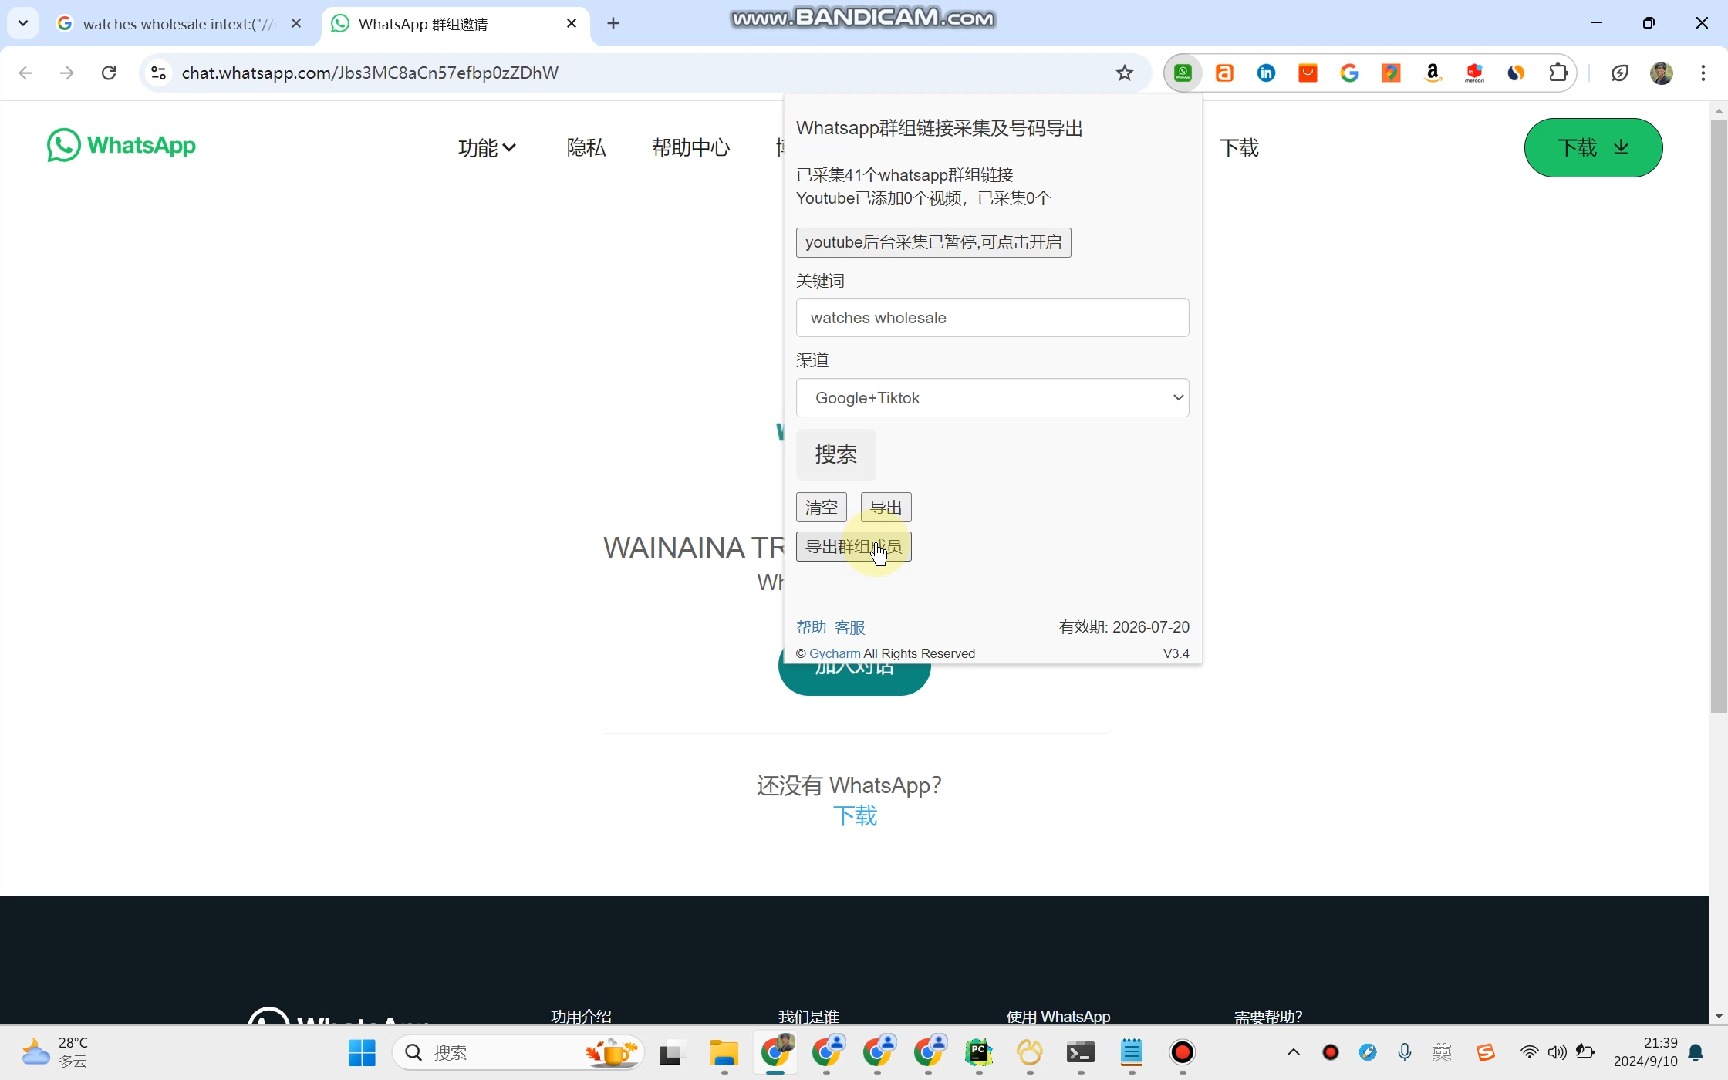This screenshot has width=1728, height=1080.
Task: Open the Wi-Fi network tray icon
Action: tap(1529, 1052)
